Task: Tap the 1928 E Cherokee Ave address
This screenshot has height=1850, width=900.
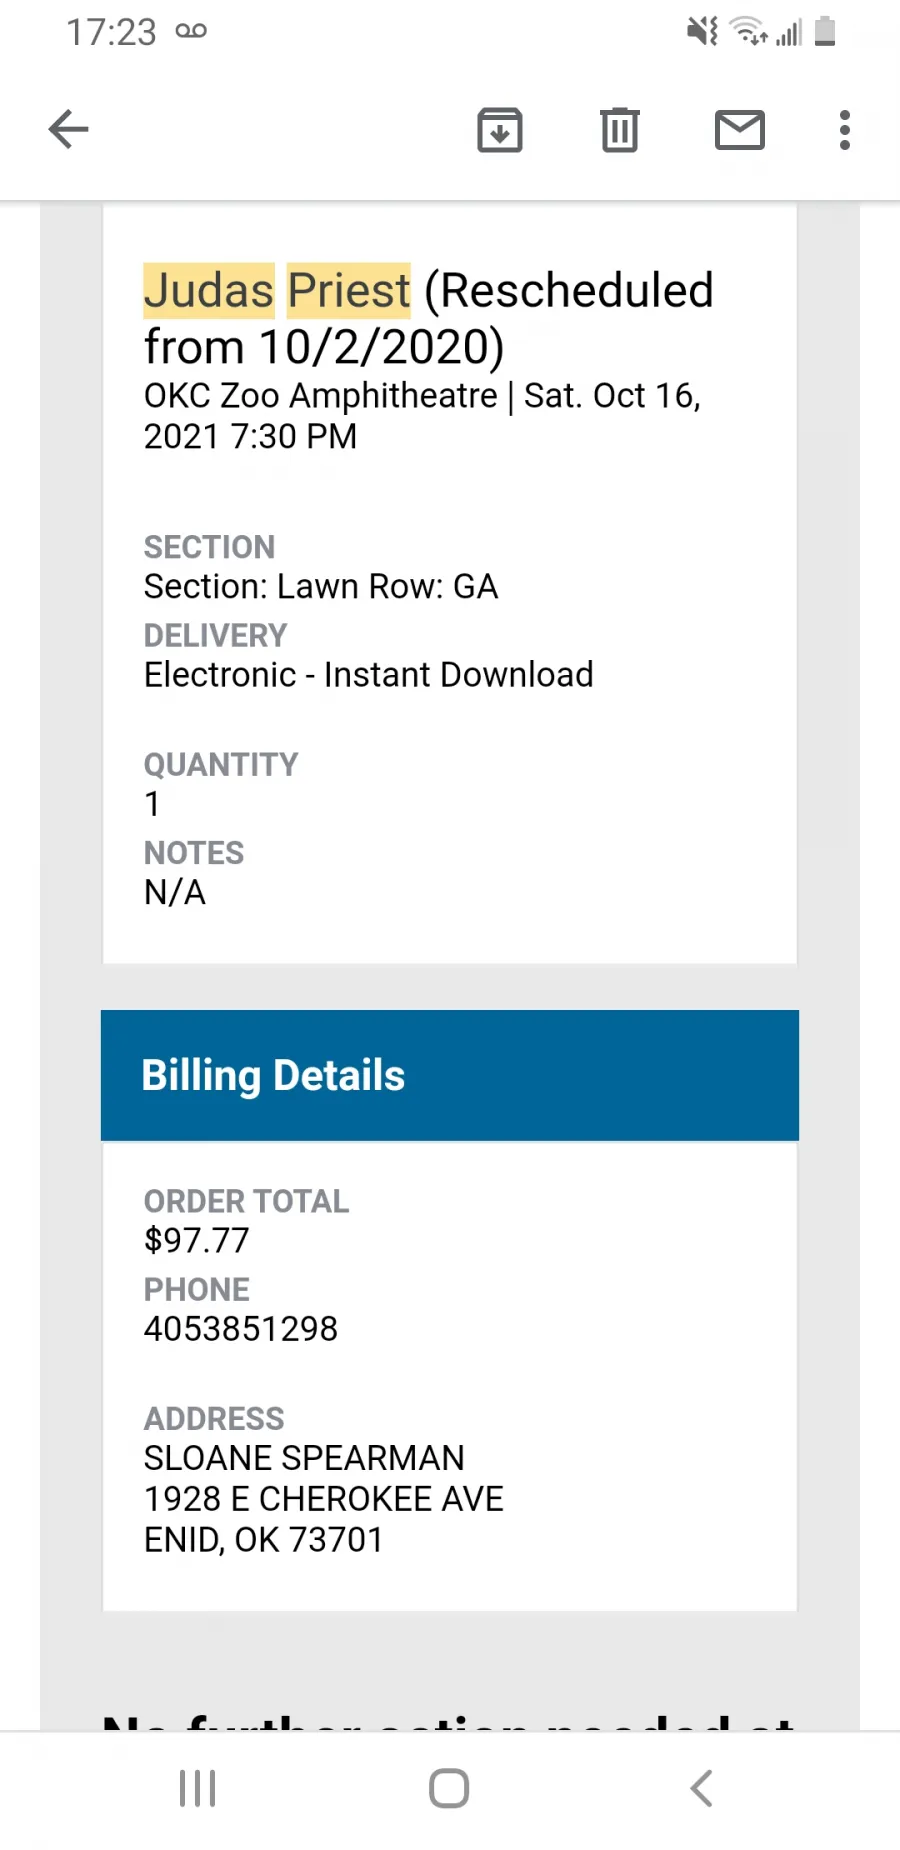Action: pyautogui.click(x=324, y=1499)
